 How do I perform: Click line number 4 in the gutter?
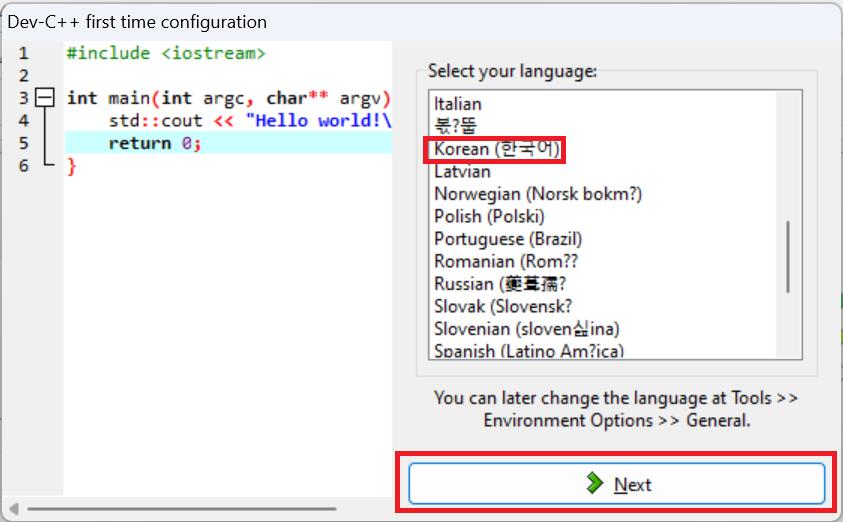coord(24,121)
